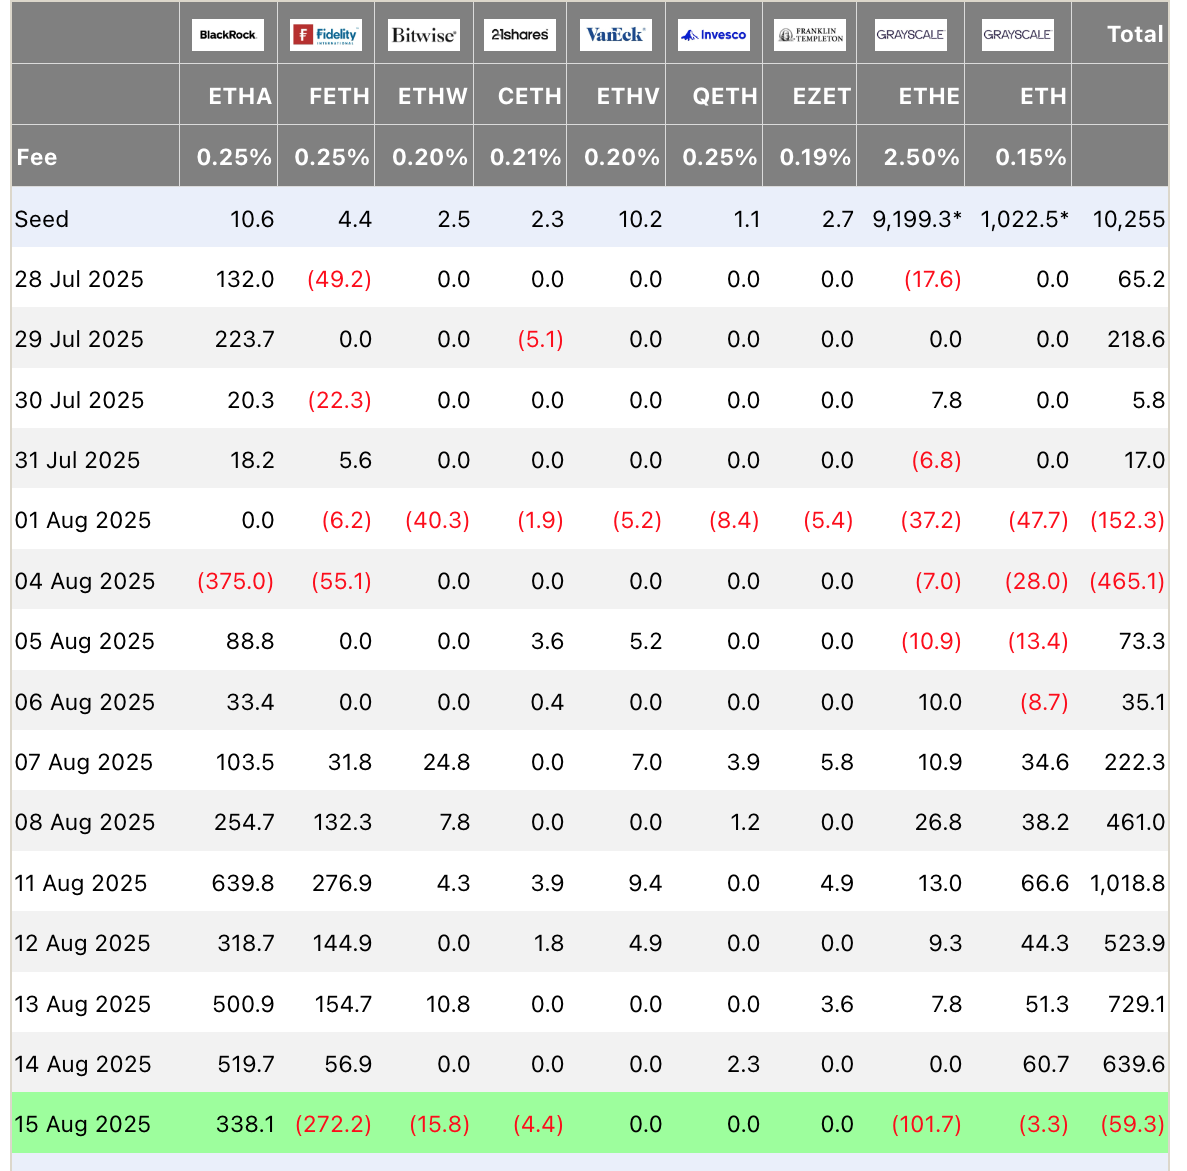The image size is (1187, 1171).
Task: Click the (272.2) FETH outflow cell
Action: (333, 1124)
